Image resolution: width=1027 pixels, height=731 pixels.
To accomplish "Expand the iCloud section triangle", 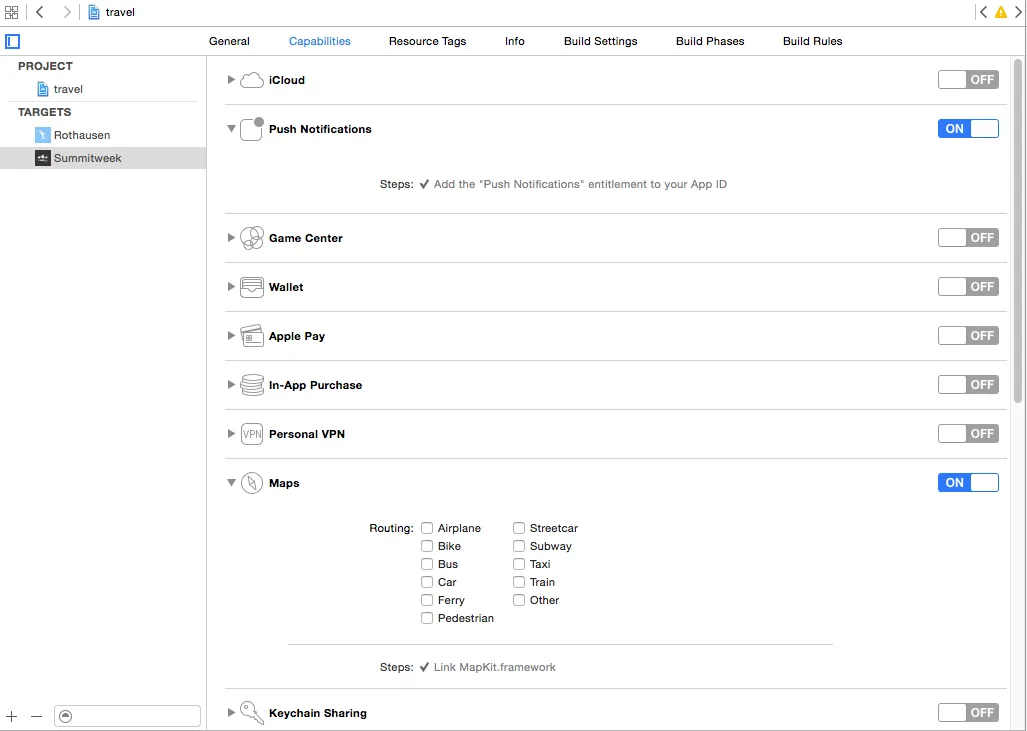I will (x=231, y=80).
